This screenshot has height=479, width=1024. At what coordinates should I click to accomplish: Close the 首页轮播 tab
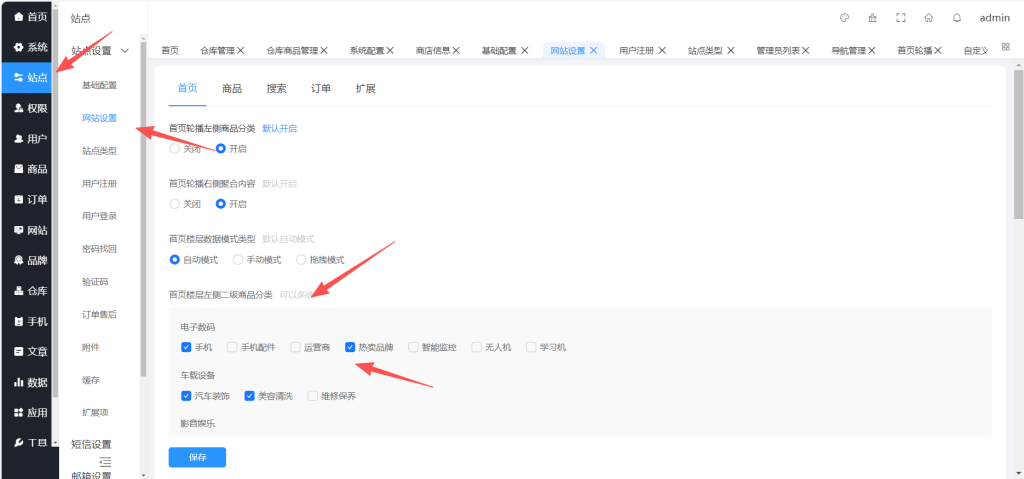tap(938, 50)
